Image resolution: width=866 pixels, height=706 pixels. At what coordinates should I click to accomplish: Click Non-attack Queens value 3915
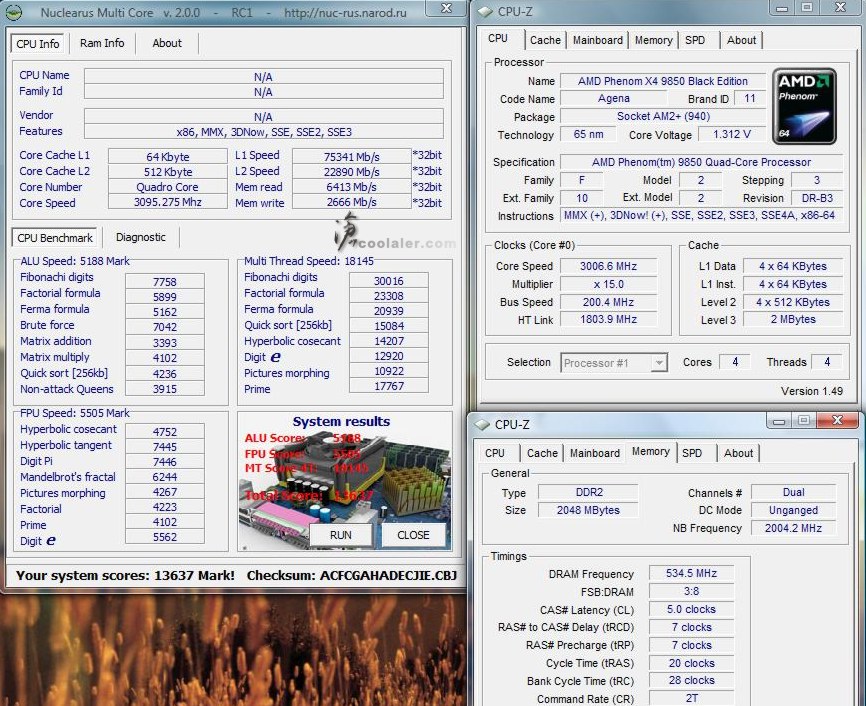pos(165,389)
